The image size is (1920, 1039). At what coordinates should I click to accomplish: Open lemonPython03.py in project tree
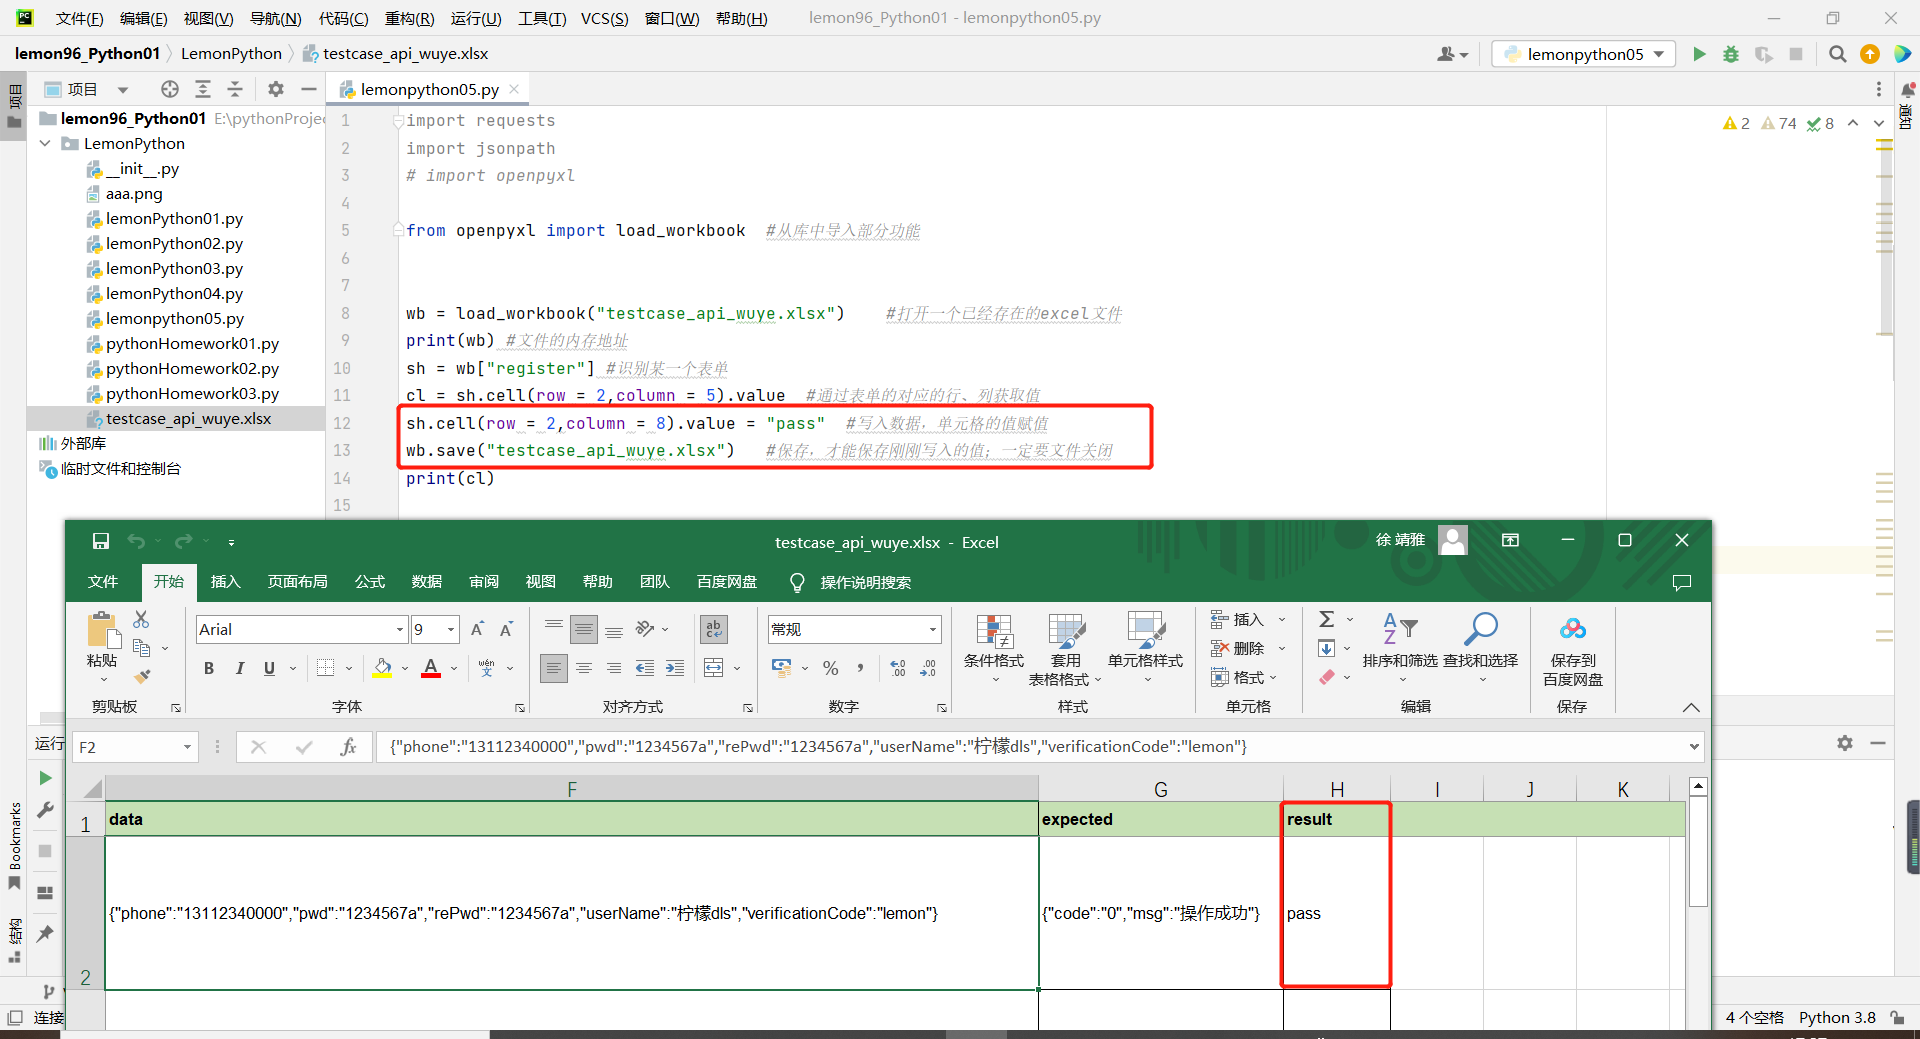coord(174,269)
